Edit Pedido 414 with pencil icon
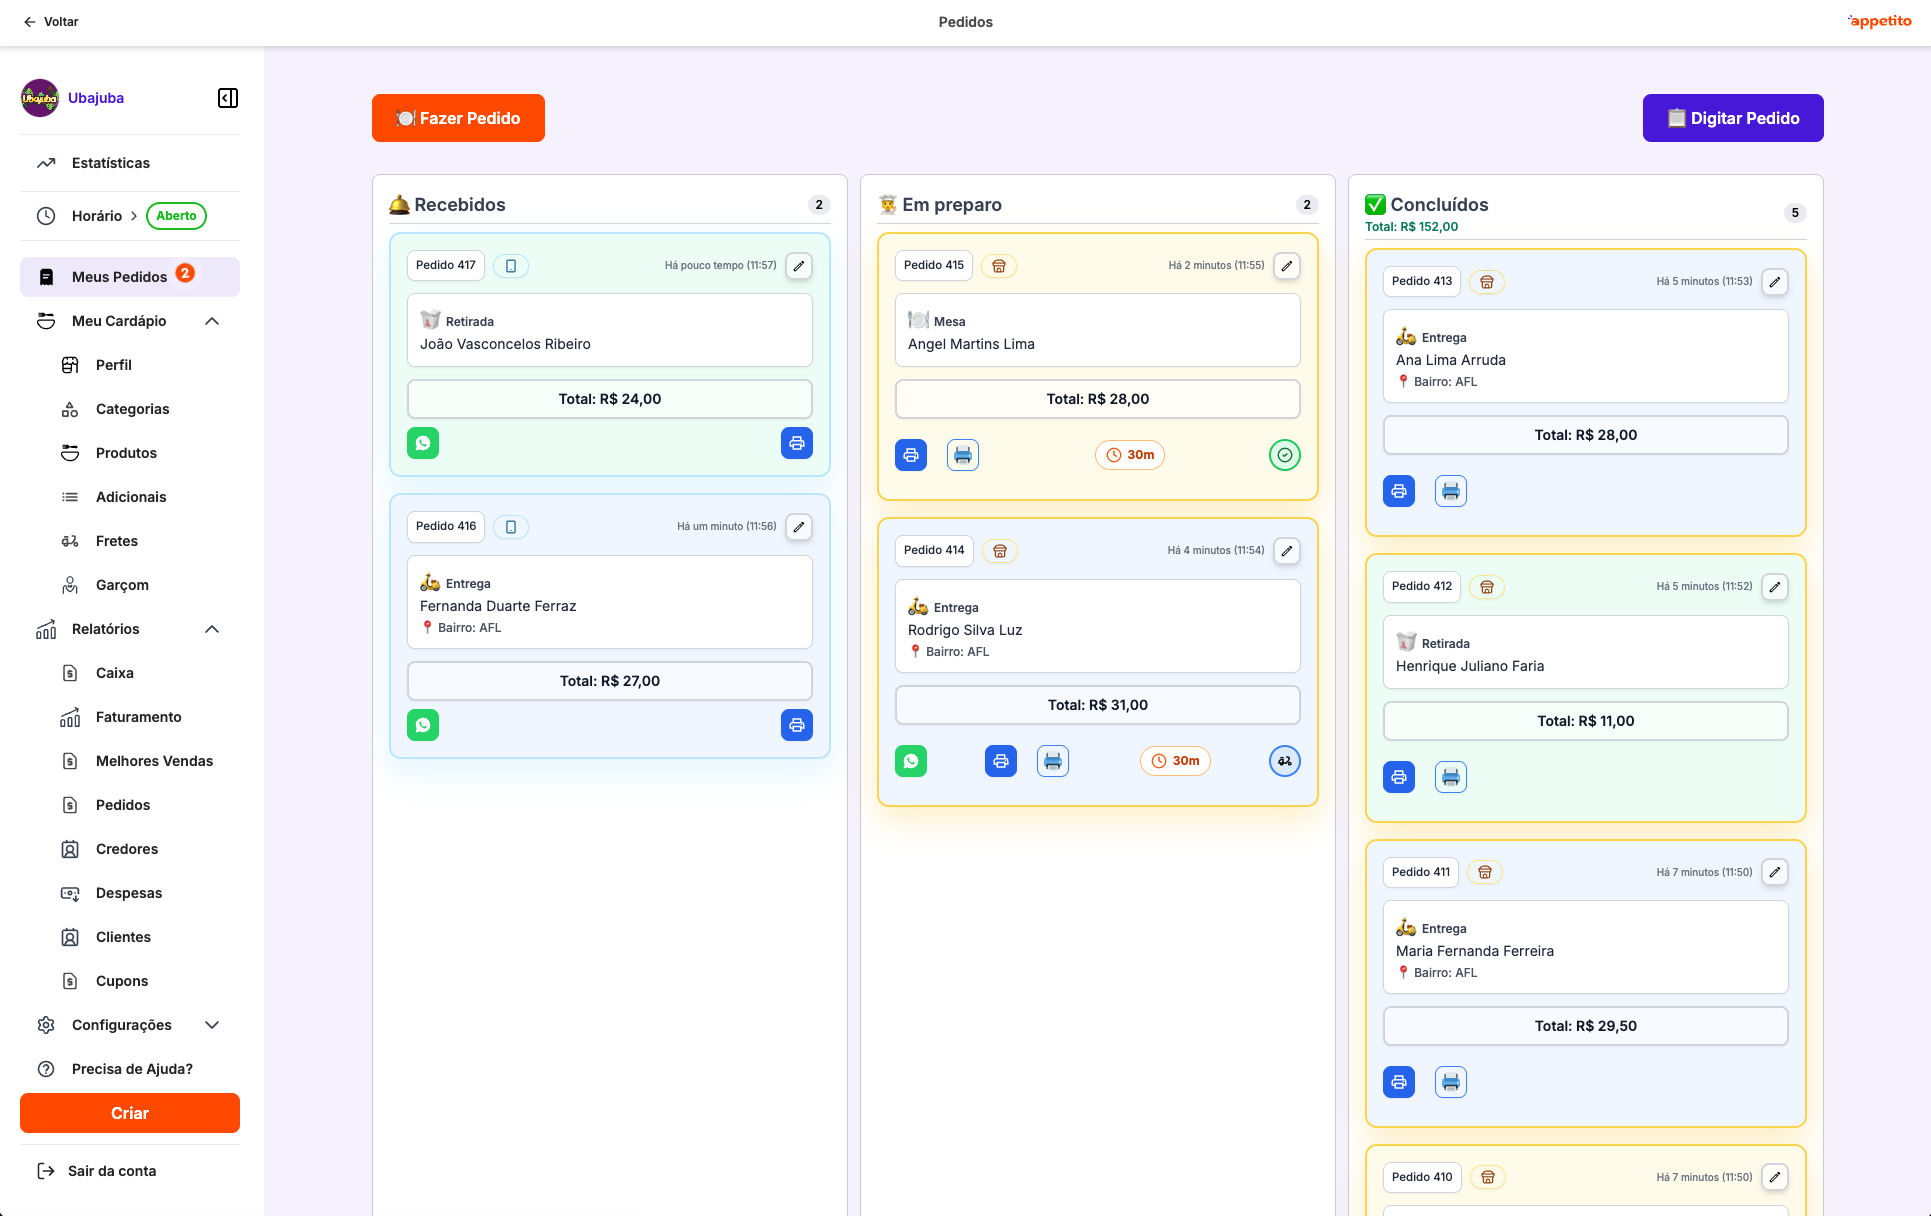This screenshot has width=1931, height=1216. (x=1286, y=551)
